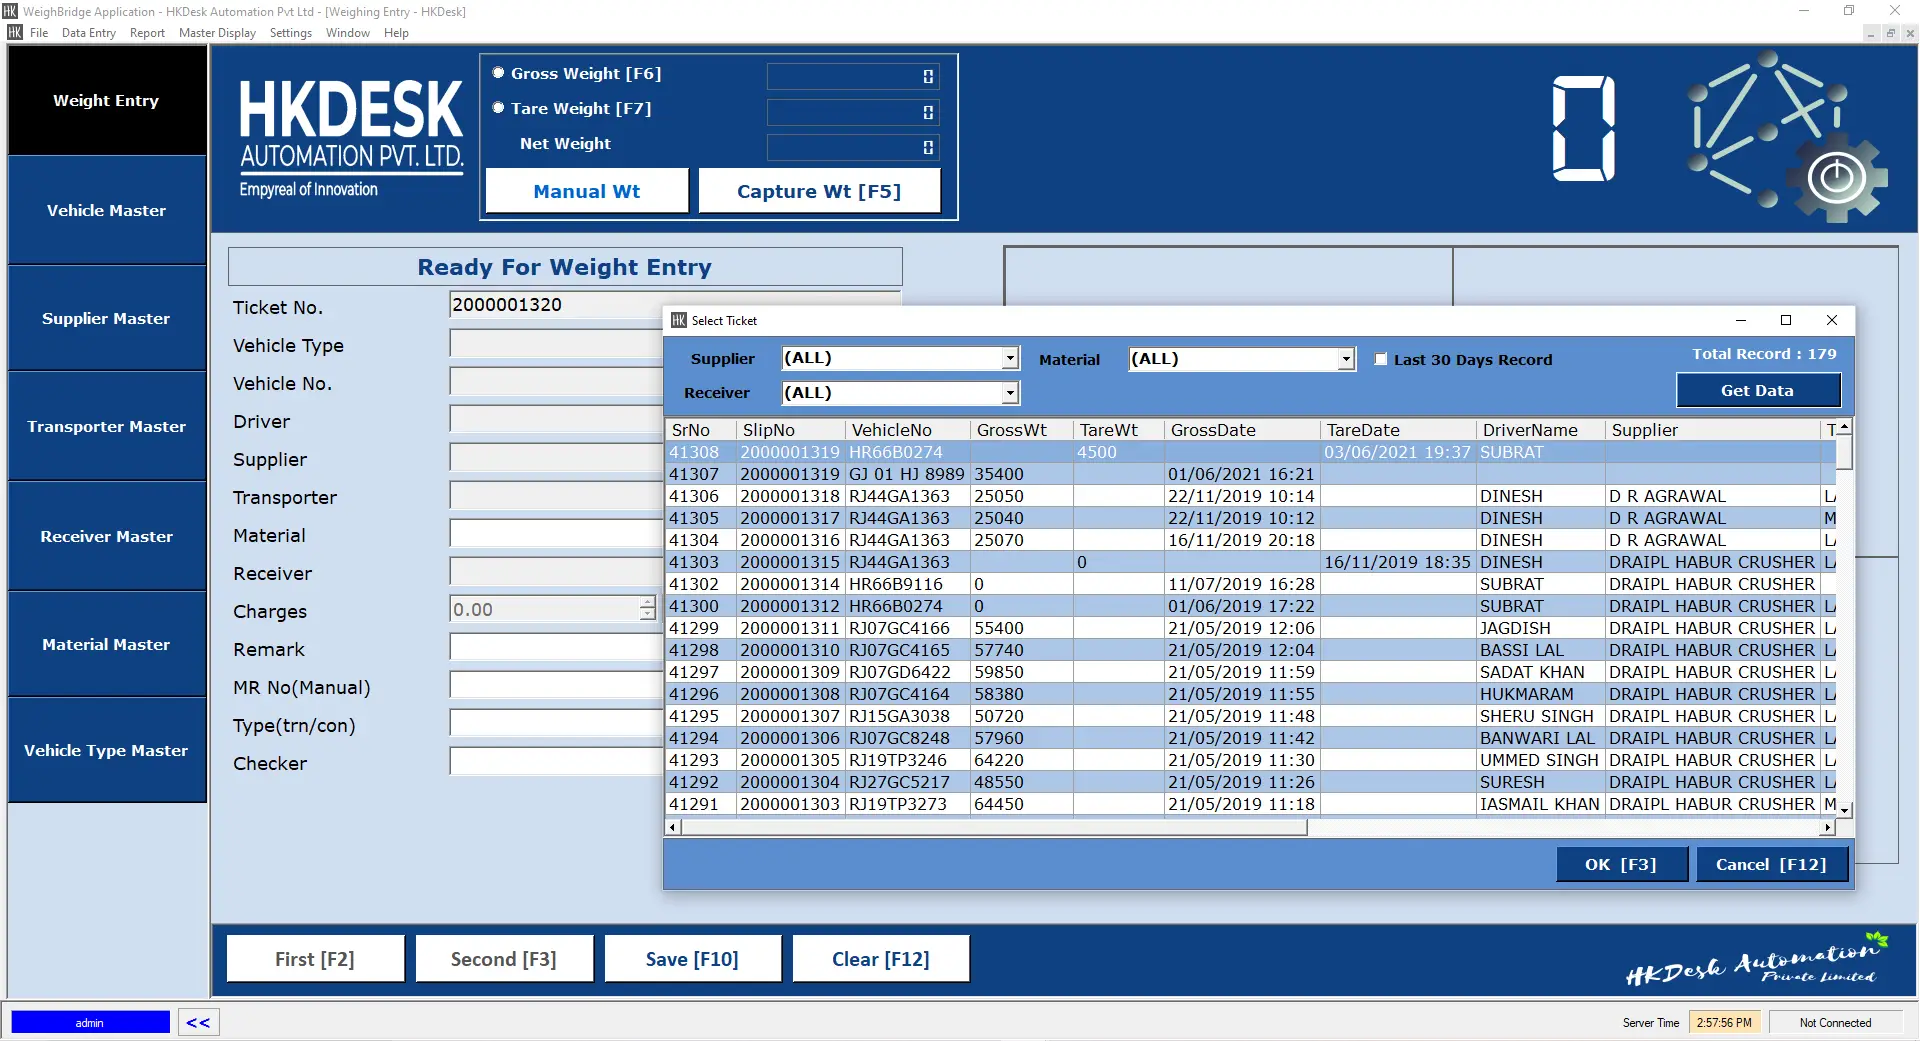Click the Manual Wt button

pos(587,191)
